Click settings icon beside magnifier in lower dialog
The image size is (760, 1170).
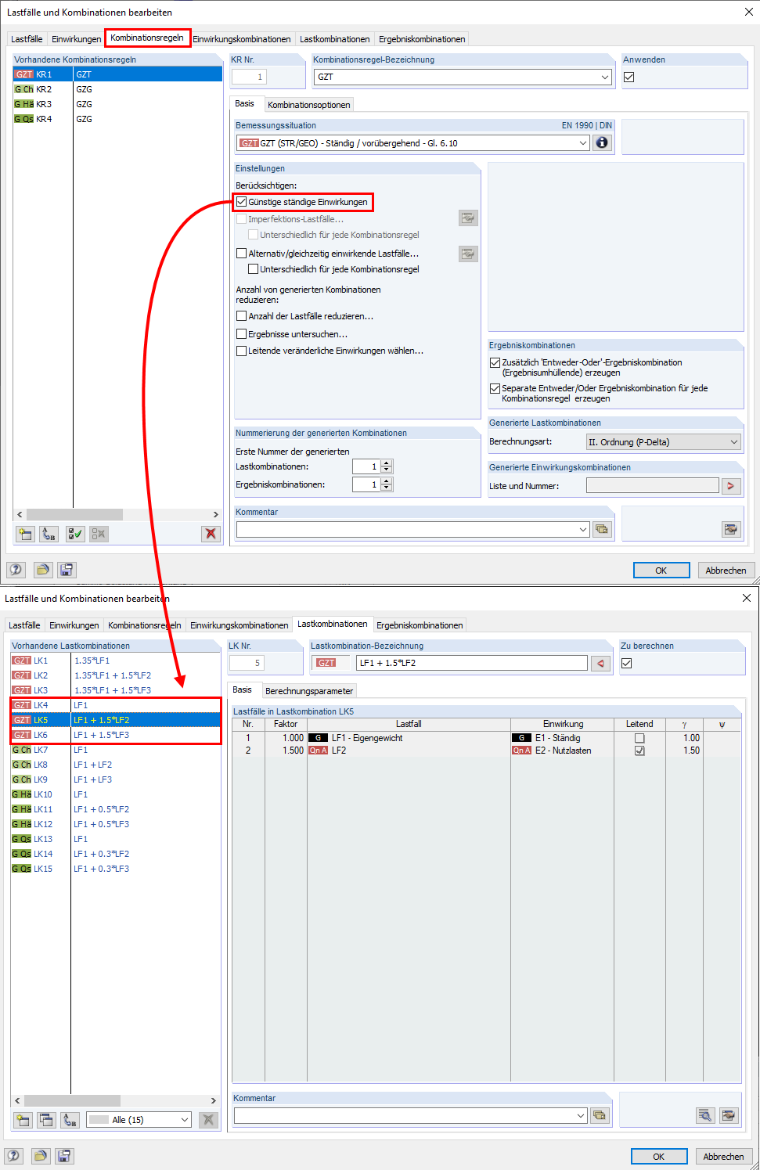click(729, 1116)
